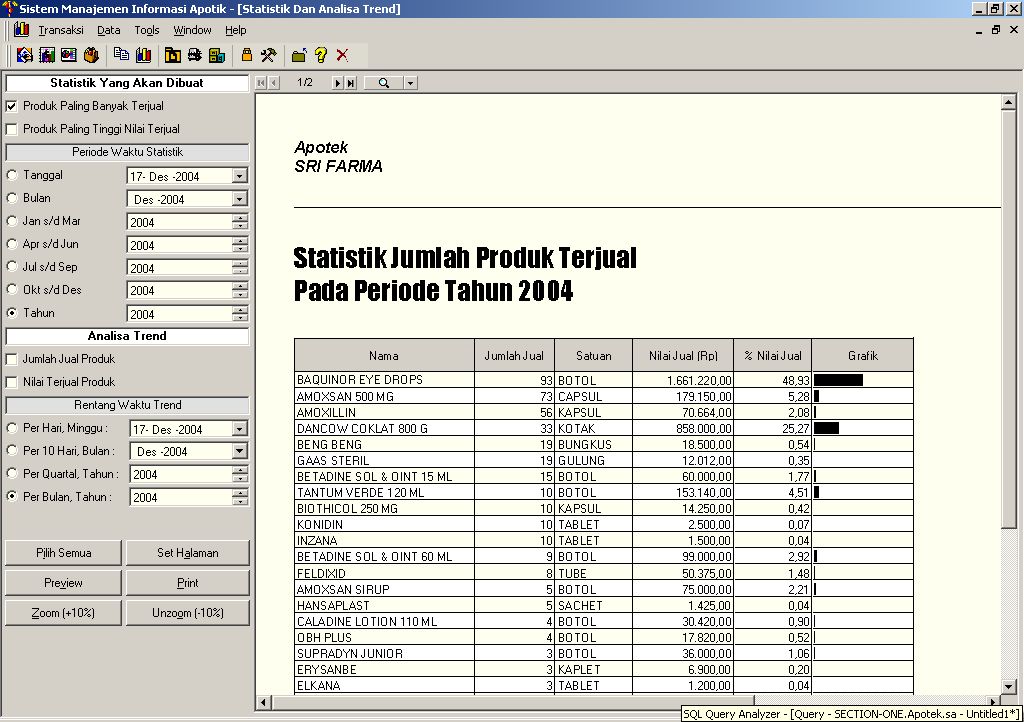Check the Jumlah Jual Produk option
This screenshot has height=722, width=1024.
tap(12, 359)
